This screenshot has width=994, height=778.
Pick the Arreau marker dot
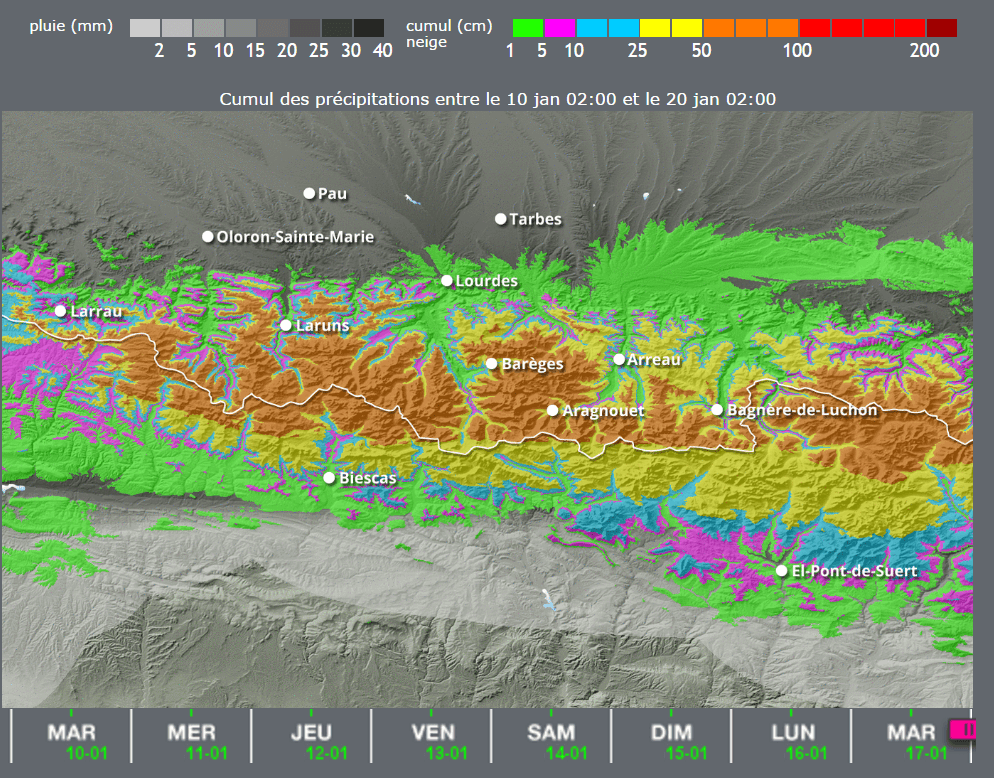(x=619, y=360)
